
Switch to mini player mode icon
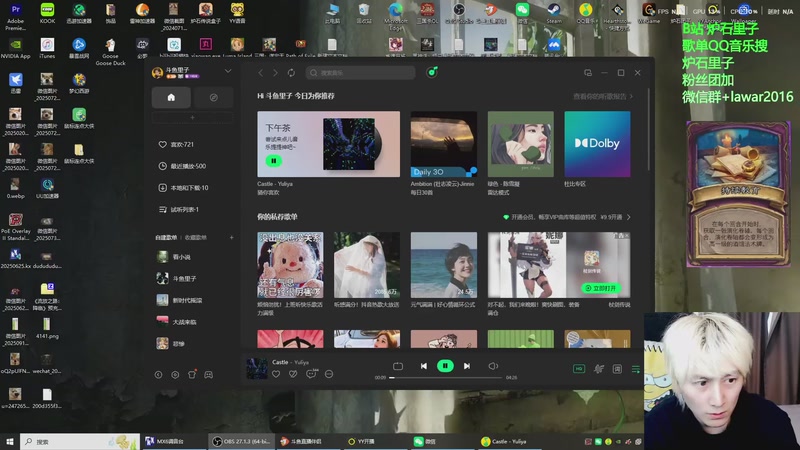588,73
